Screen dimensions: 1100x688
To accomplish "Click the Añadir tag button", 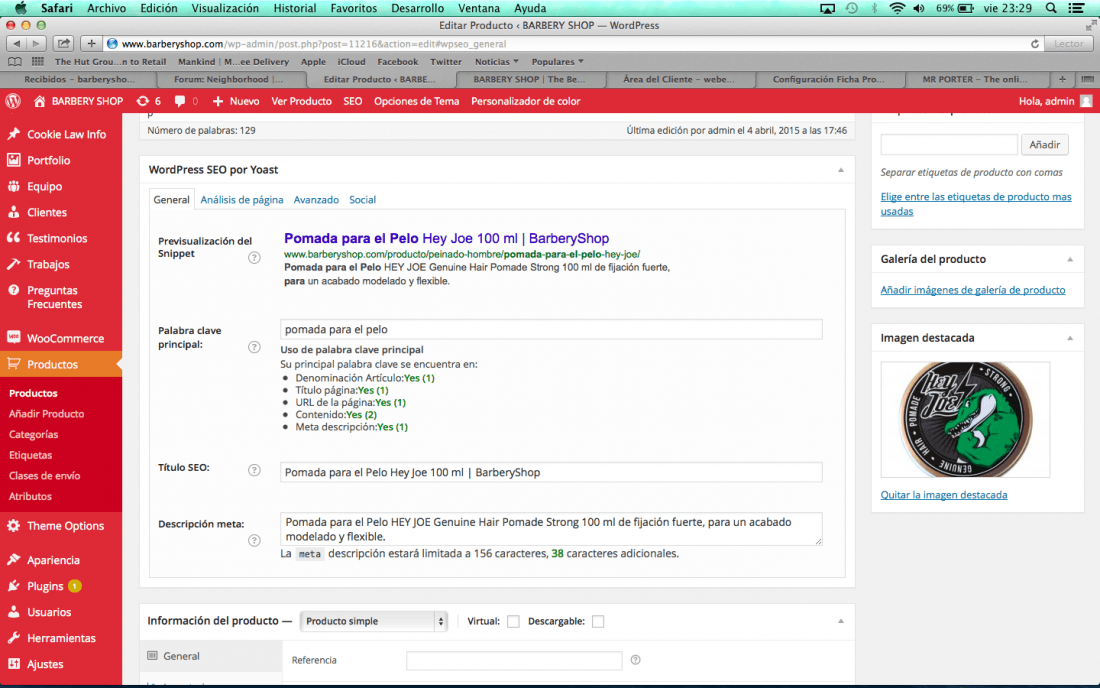I will click(1045, 144).
